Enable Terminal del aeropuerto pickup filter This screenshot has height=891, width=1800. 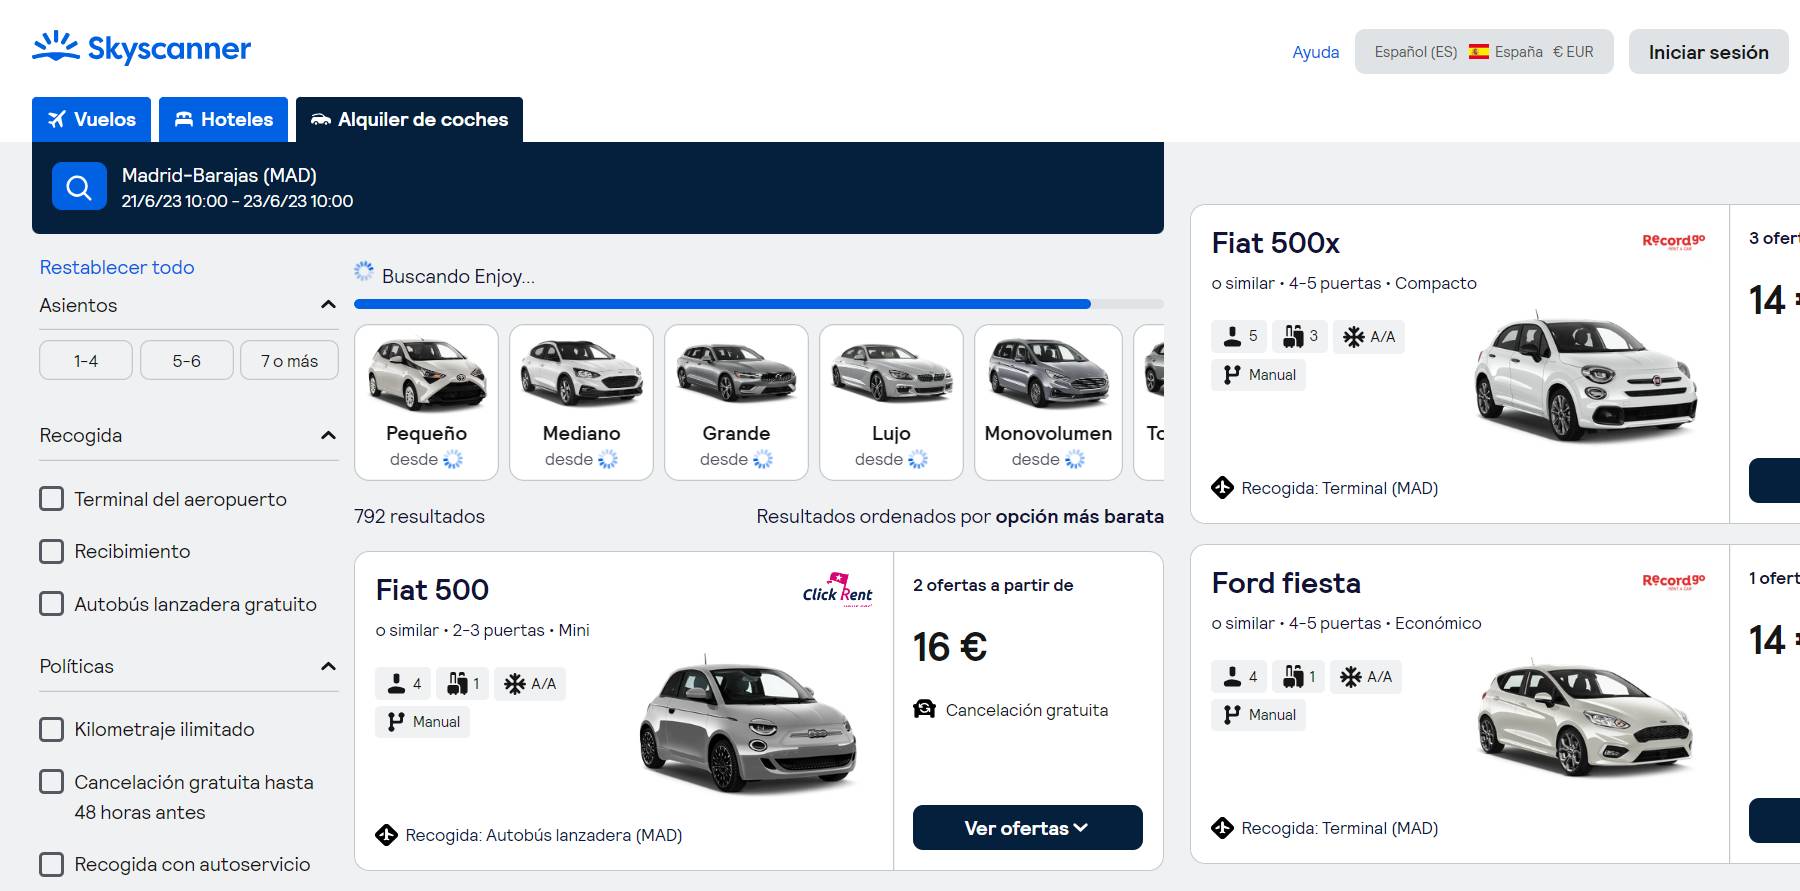click(x=51, y=499)
